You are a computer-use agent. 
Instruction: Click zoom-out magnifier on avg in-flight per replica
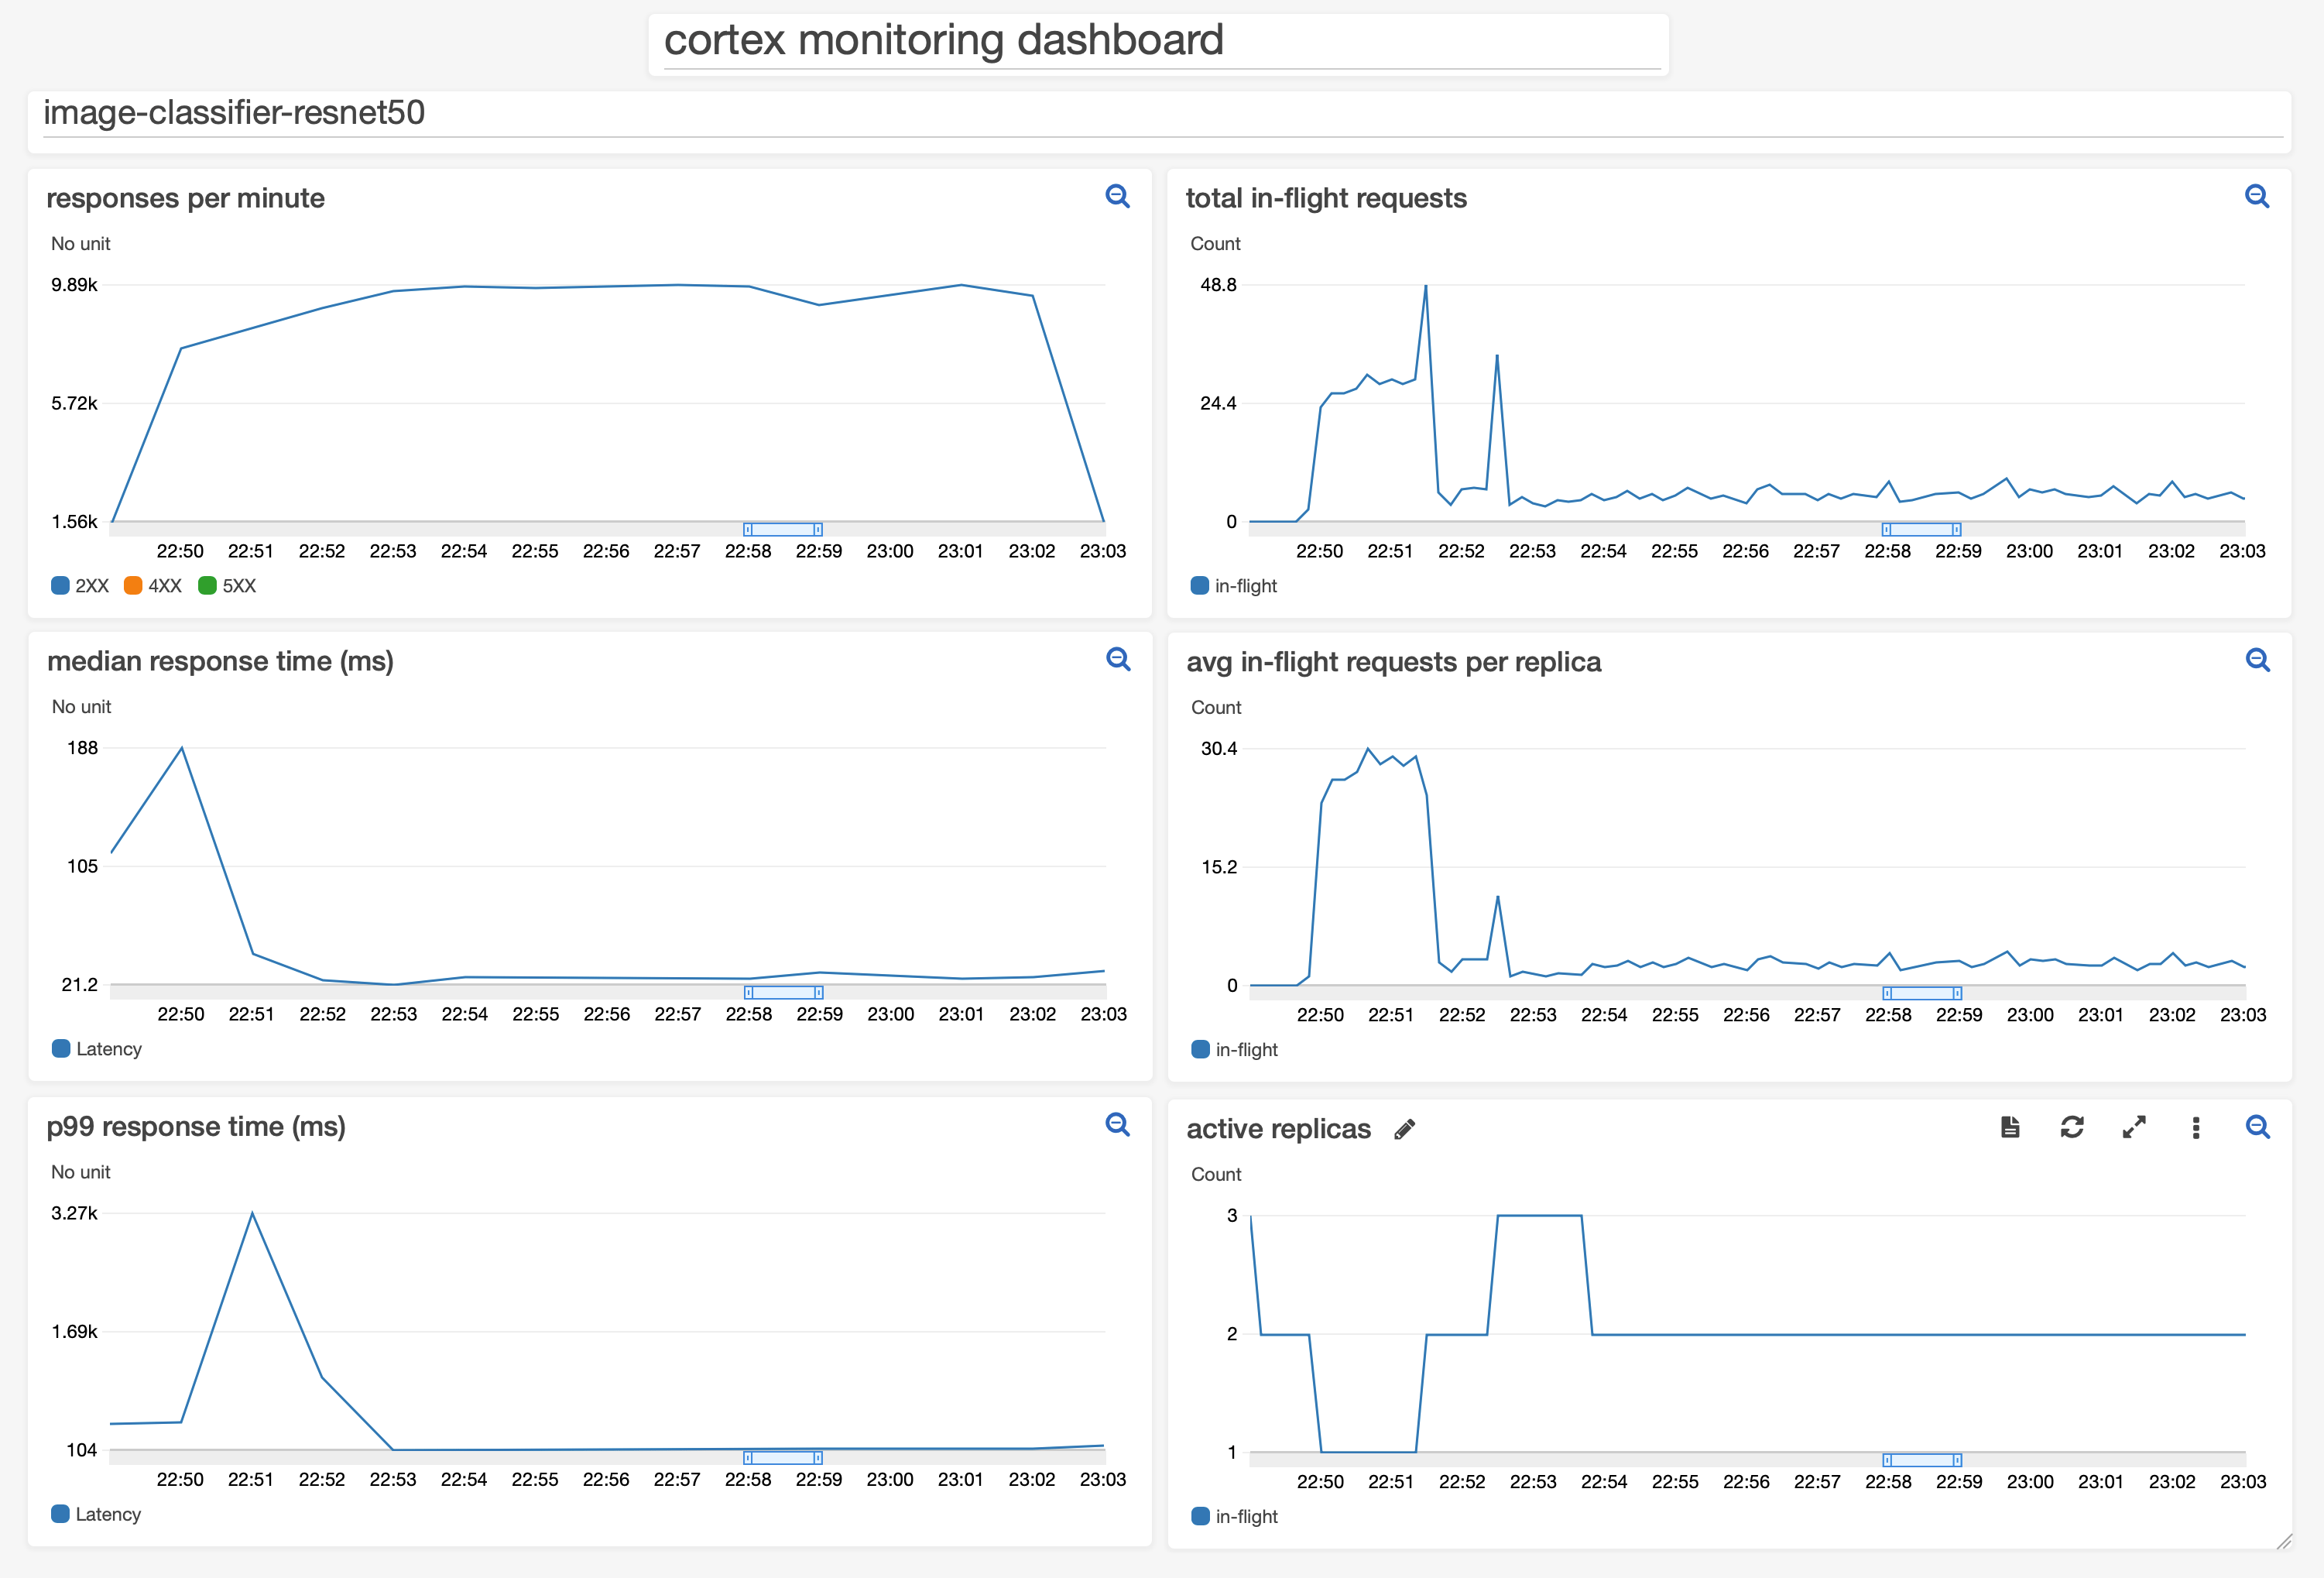click(x=2256, y=660)
